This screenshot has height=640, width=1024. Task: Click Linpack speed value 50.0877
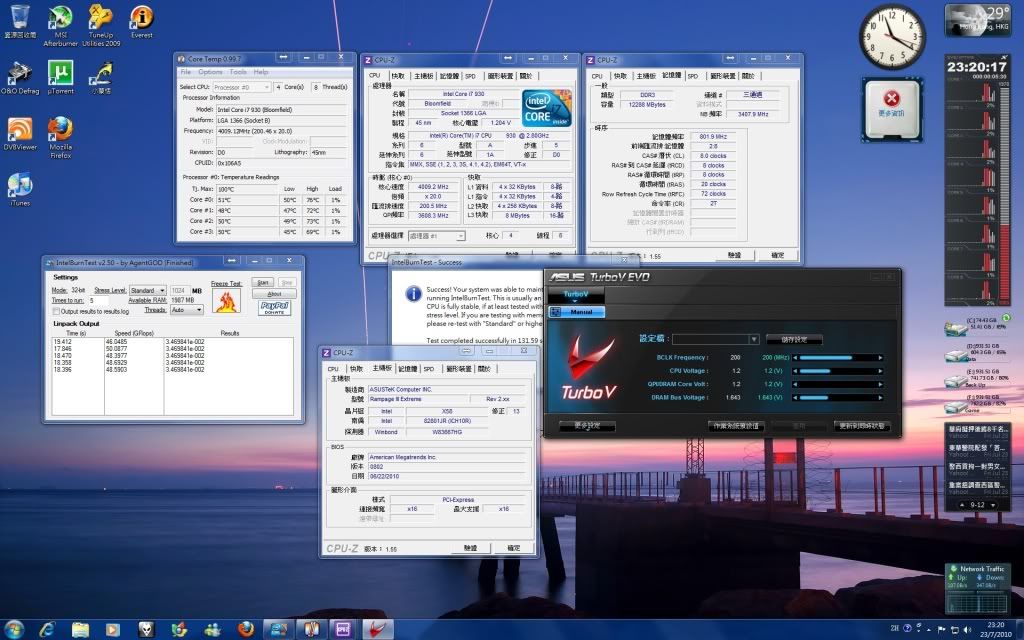click(x=116, y=349)
